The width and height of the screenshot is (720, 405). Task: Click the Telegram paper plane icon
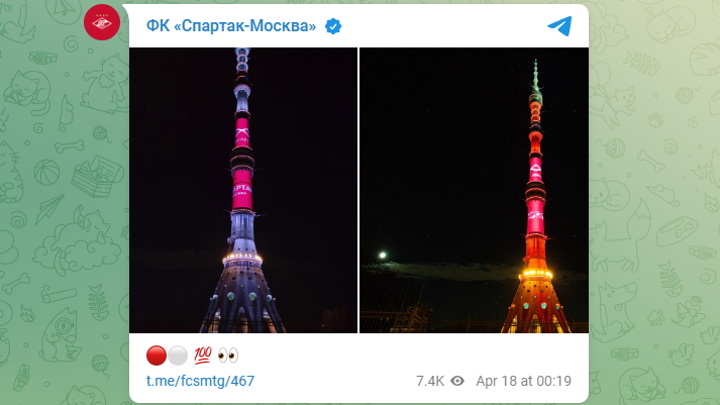pyautogui.click(x=560, y=26)
